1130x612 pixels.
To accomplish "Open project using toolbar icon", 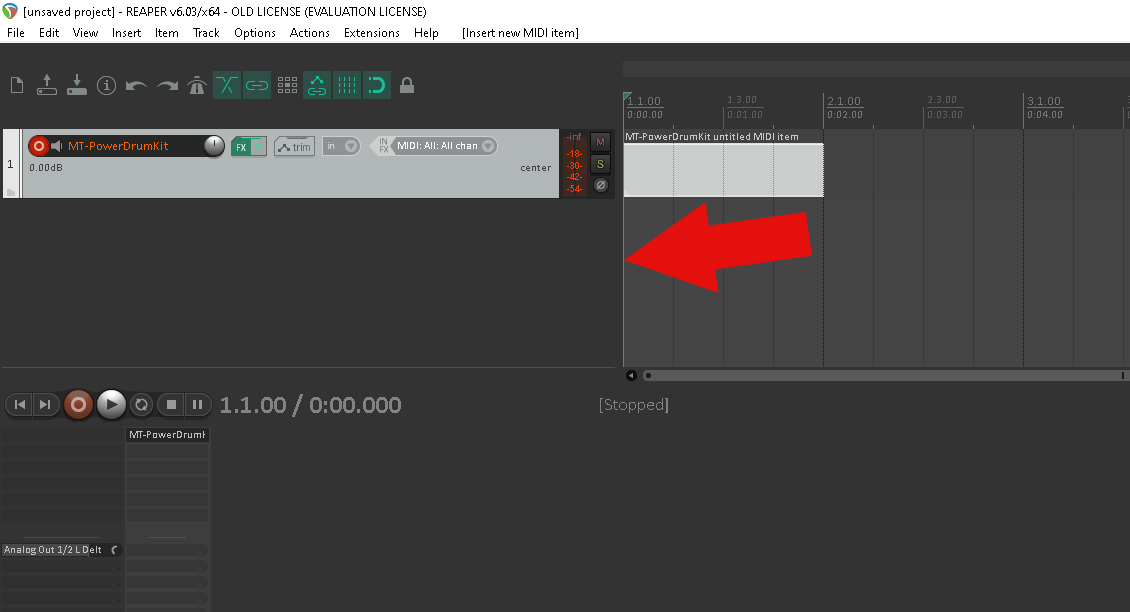I will [x=47, y=85].
